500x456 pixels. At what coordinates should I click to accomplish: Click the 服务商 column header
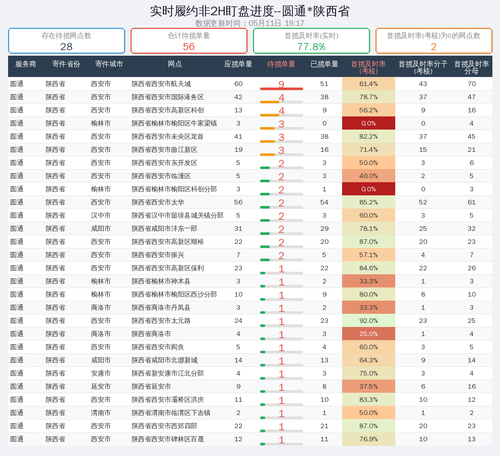click(26, 64)
